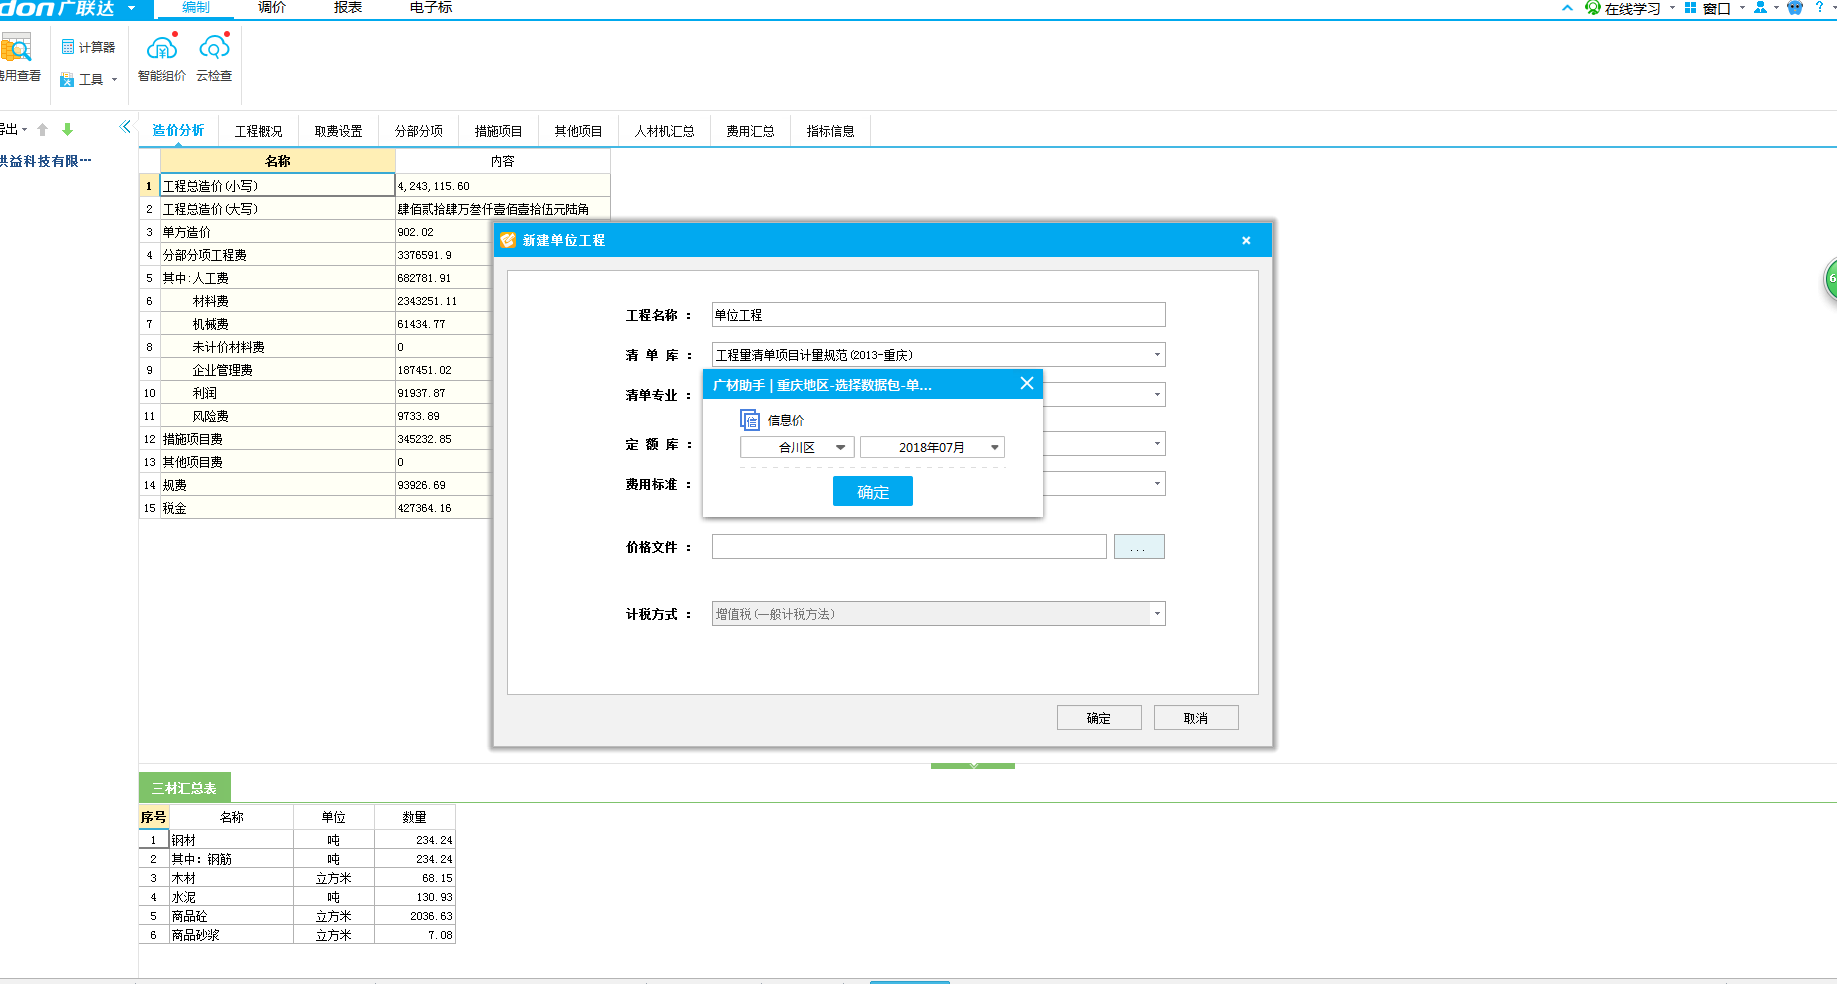Image resolution: width=1837 pixels, height=984 pixels.
Task: Click the green move-down arrow
Action: (67, 129)
